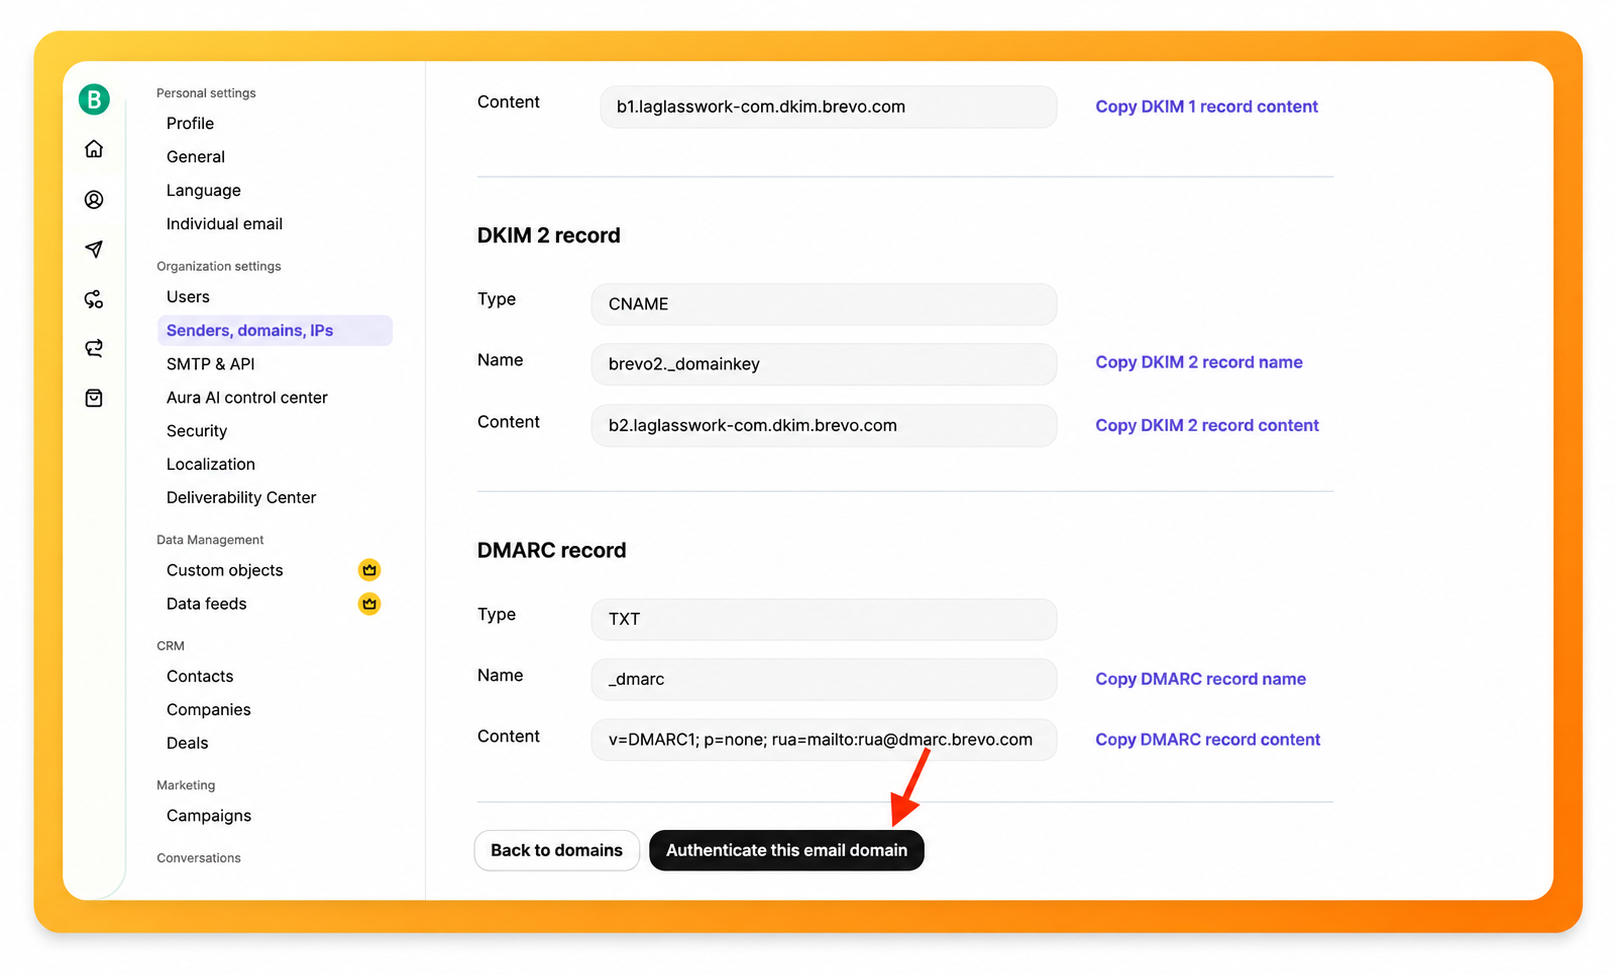This screenshot has width=1615, height=974.
Task: Click the DKIM 2 Type field CNAME
Action: pos(824,304)
